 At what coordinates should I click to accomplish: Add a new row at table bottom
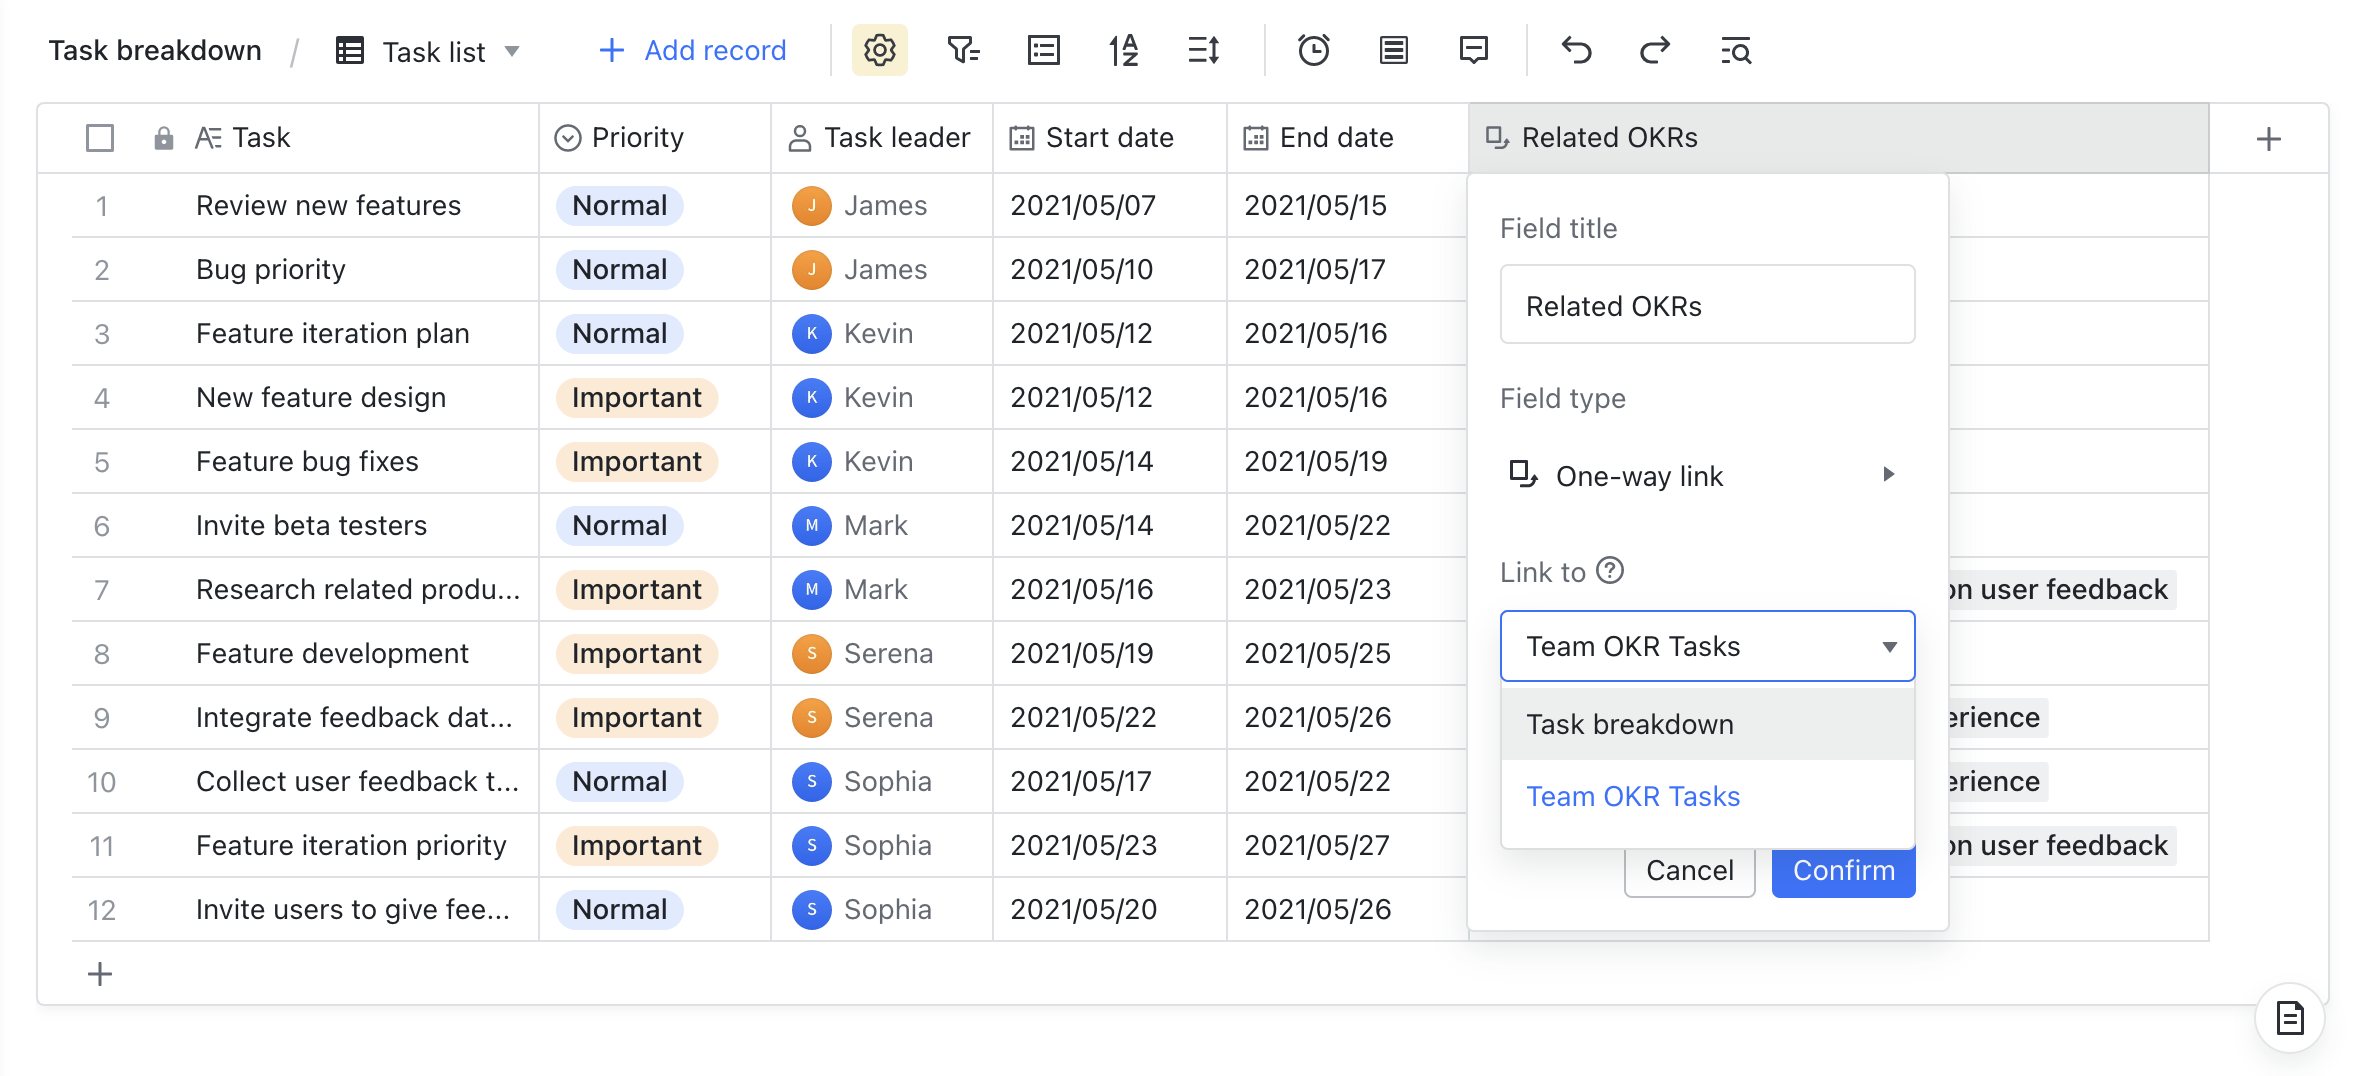pyautogui.click(x=100, y=973)
